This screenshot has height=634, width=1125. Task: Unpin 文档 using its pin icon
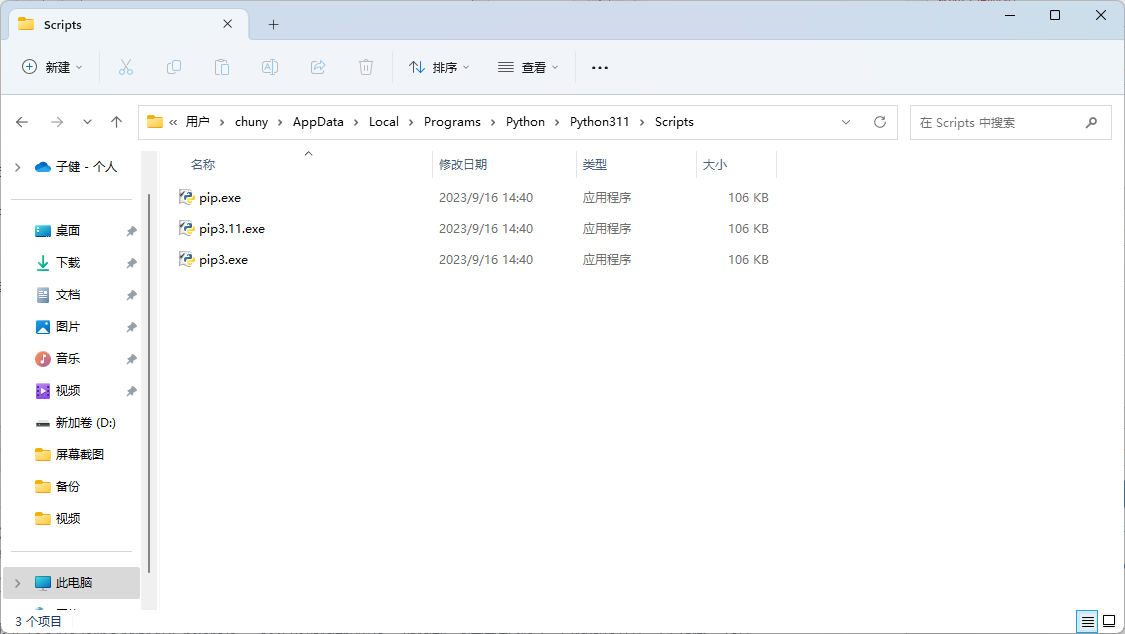tap(131, 295)
